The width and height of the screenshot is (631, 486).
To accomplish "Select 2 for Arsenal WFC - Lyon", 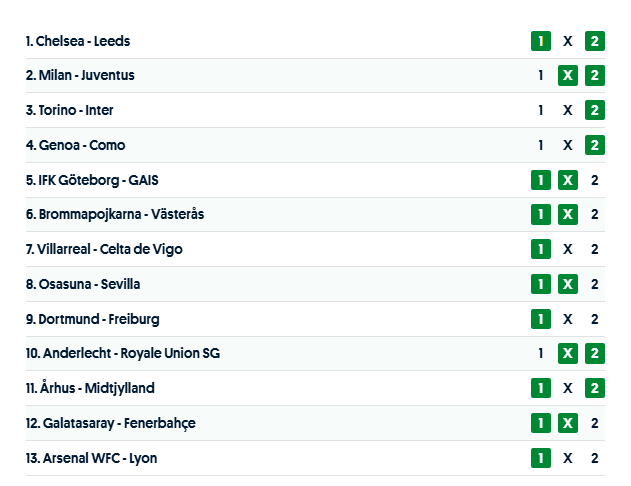I will click(595, 458).
